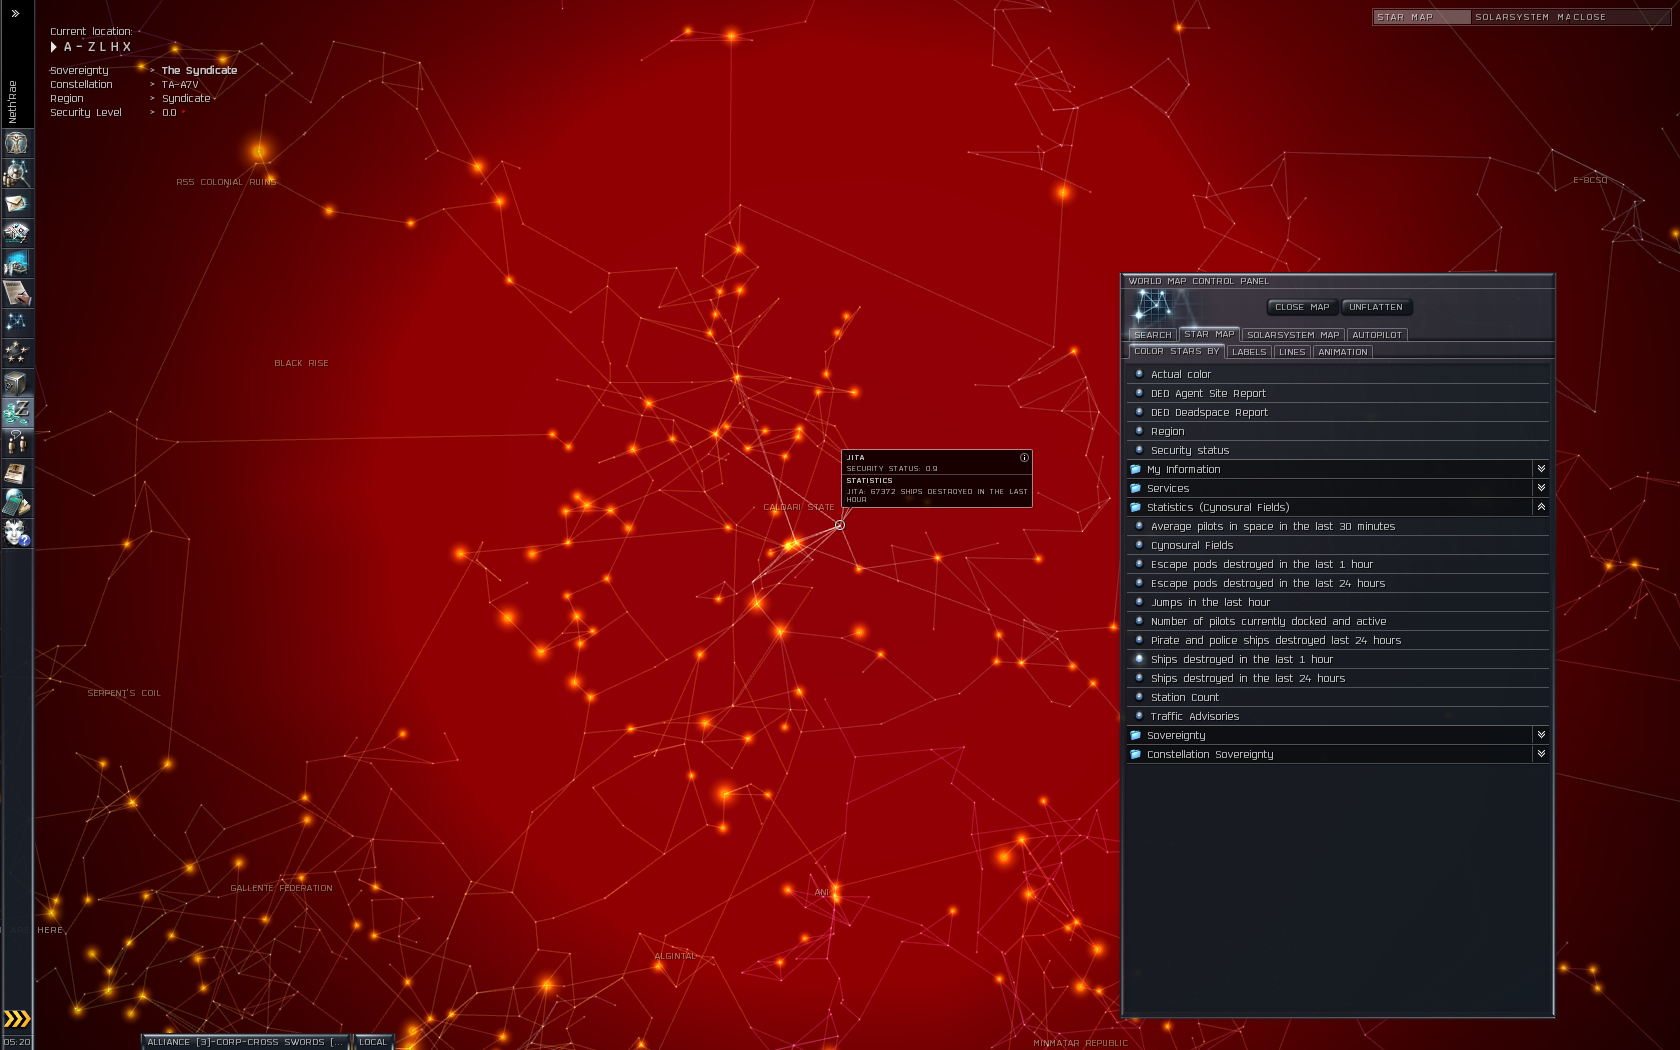Expand the Services section arrow

pyautogui.click(x=1541, y=488)
